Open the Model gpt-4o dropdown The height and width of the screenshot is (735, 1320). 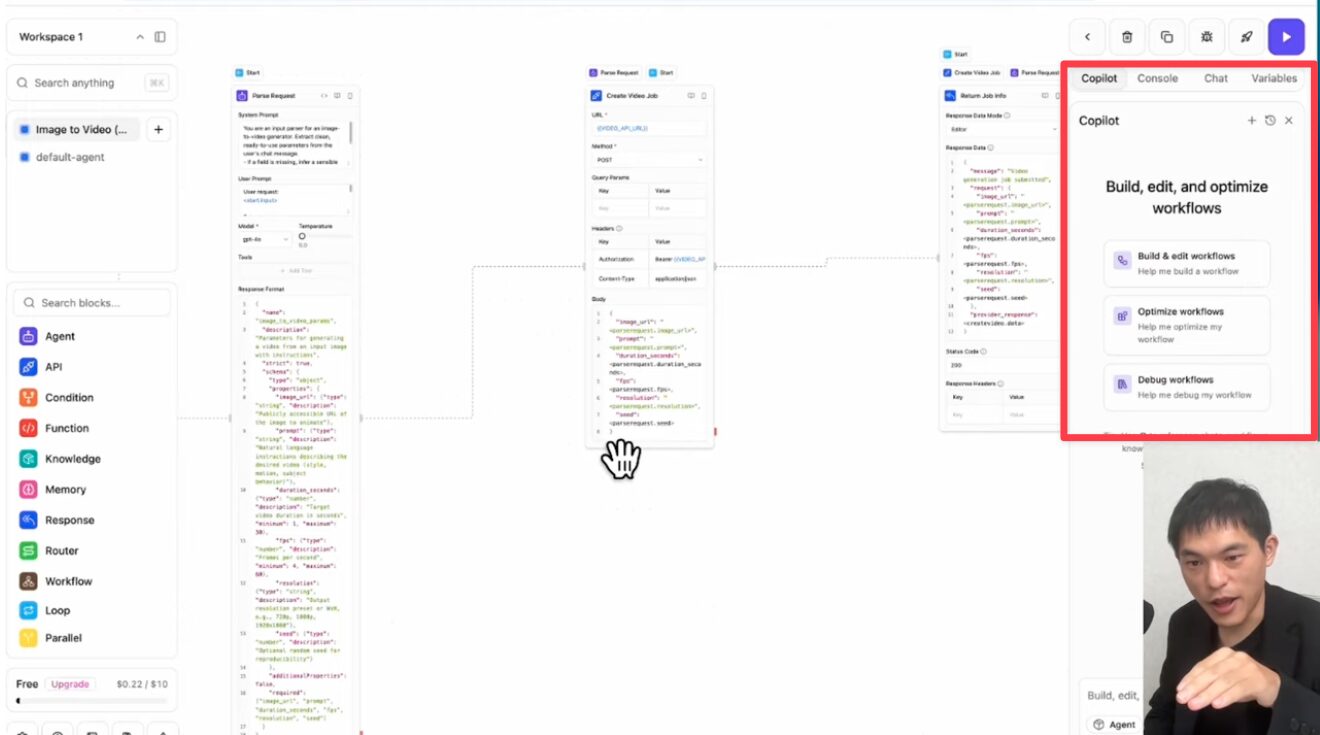point(264,240)
